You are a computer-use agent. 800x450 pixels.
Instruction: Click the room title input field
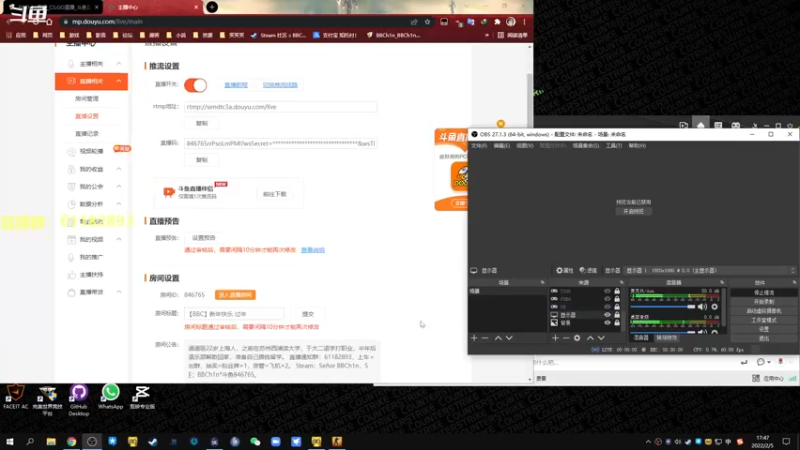tap(234, 314)
